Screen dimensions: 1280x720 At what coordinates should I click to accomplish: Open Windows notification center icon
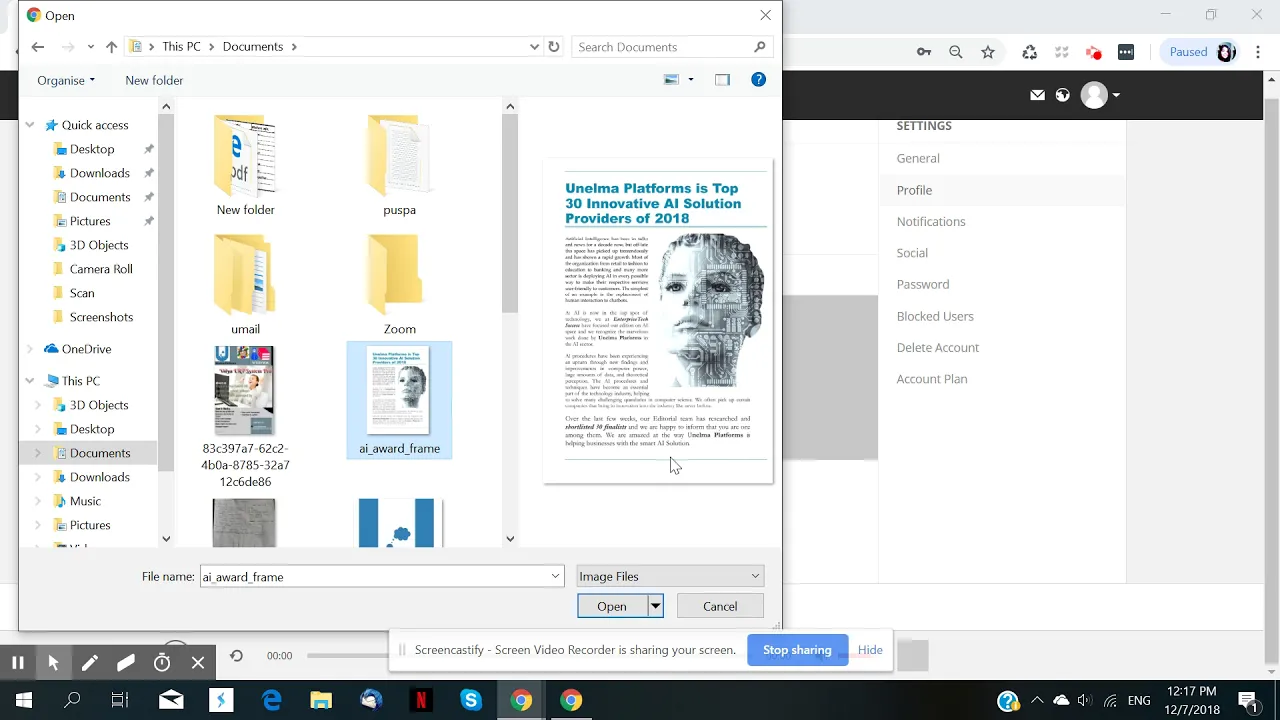tap(1247, 700)
